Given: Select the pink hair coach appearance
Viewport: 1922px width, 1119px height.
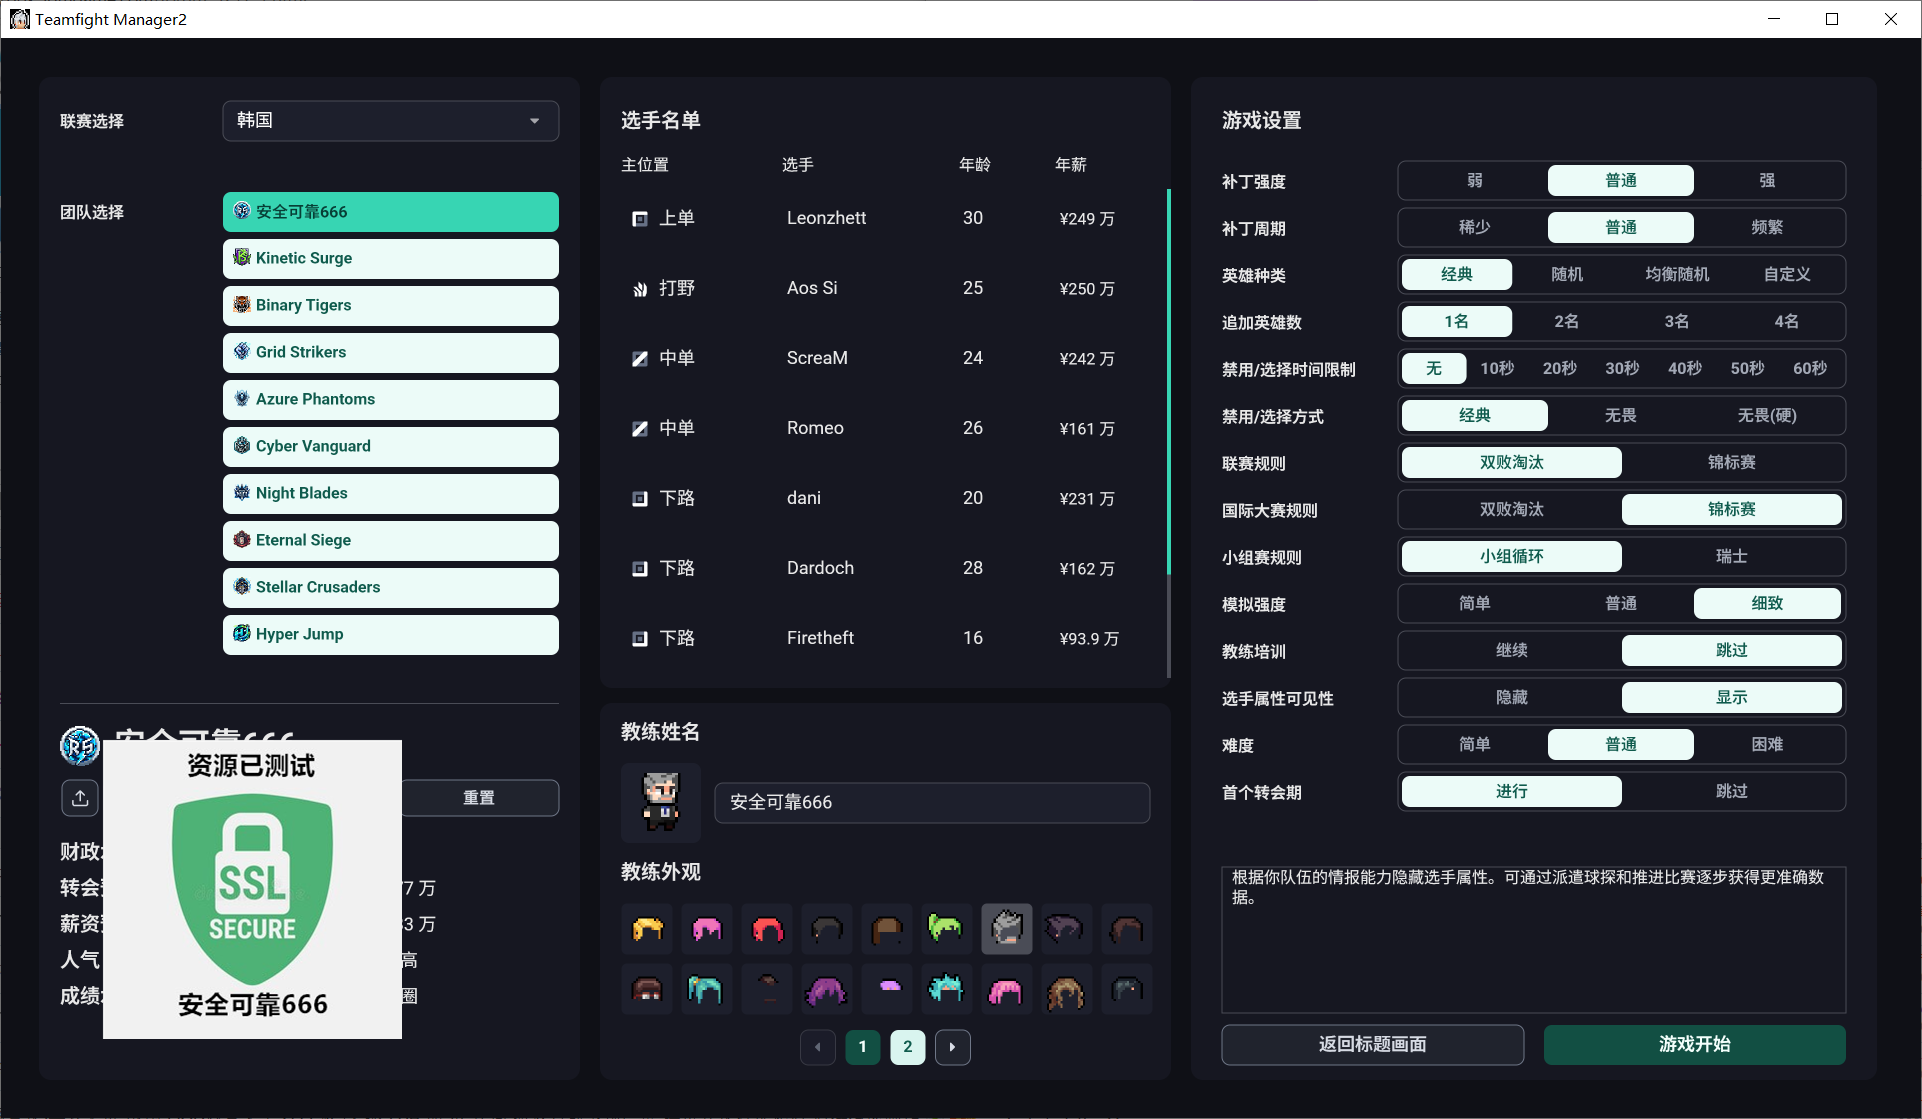Looking at the screenshot, I should click(x=706, y=929).
